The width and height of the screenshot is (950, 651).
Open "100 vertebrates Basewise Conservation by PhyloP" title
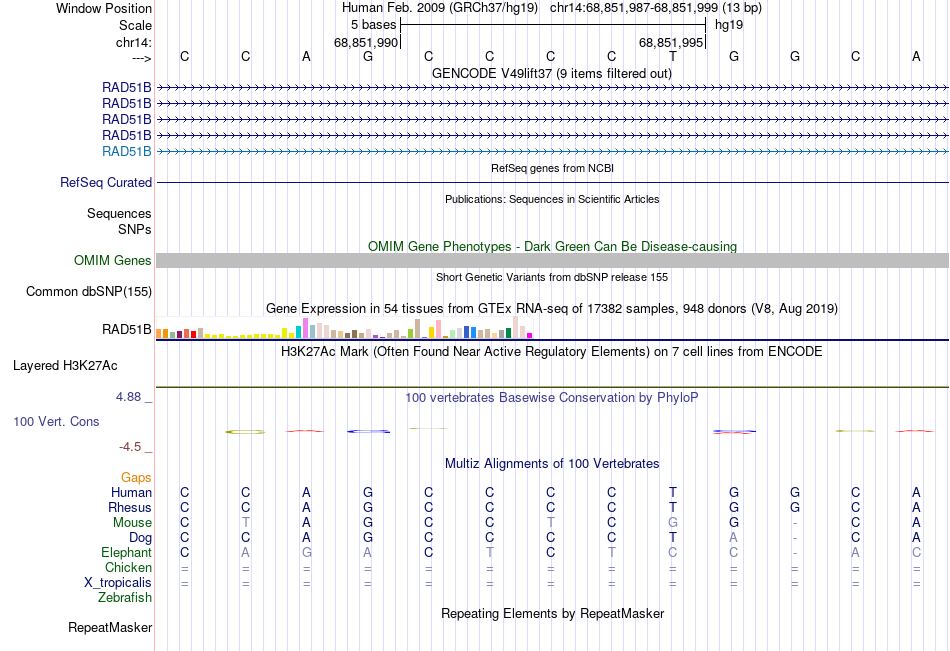[552, 398]
